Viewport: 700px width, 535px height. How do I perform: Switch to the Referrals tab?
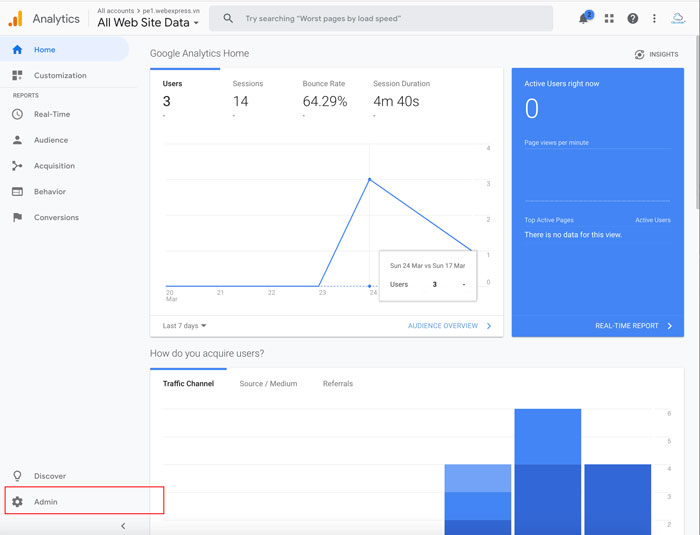coord(337,384)
